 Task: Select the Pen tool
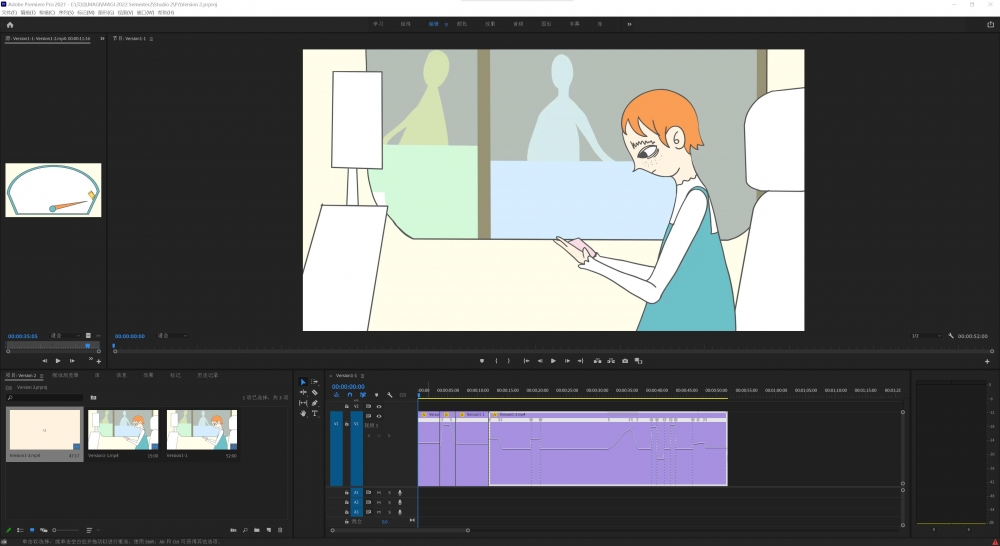[314, 403]
